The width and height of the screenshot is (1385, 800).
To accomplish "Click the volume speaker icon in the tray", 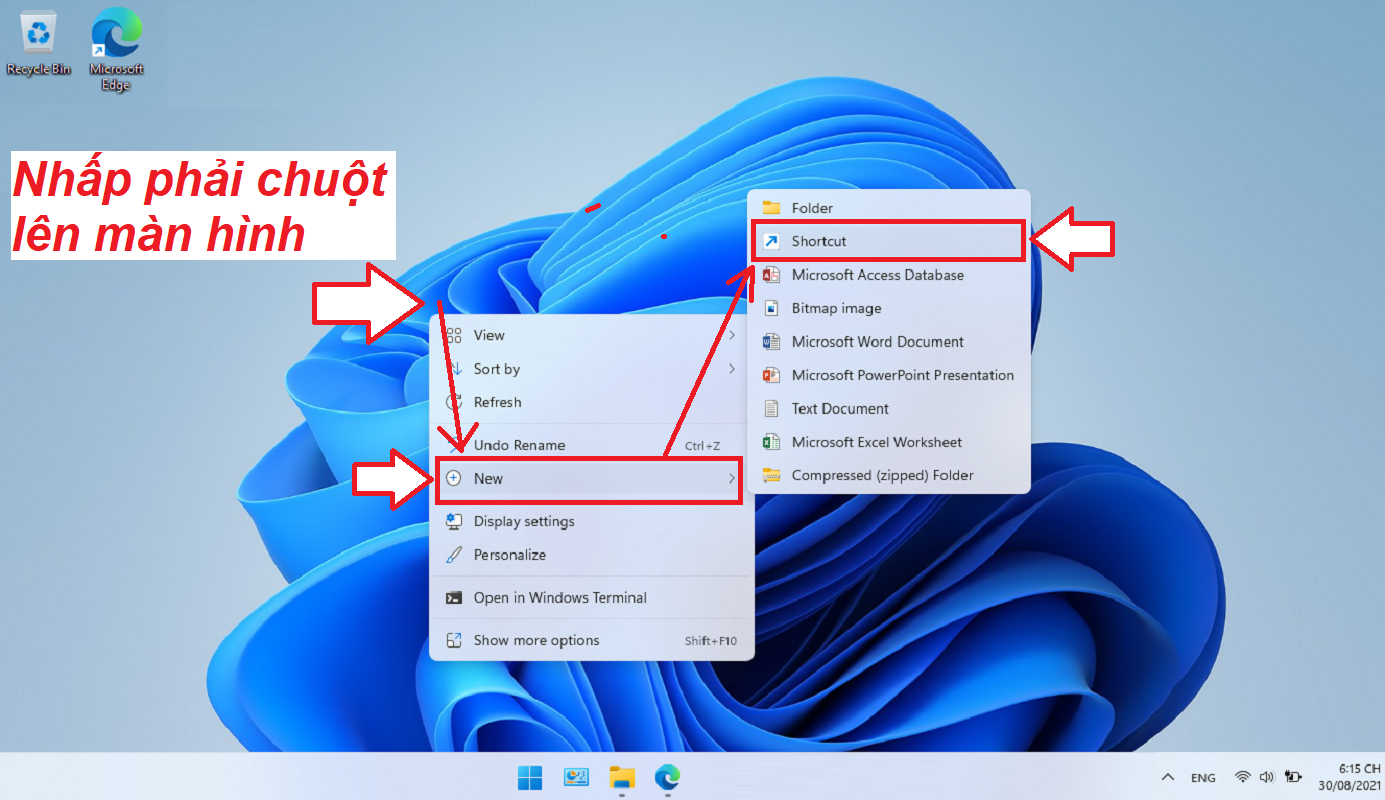I will tap(1267, 777).
